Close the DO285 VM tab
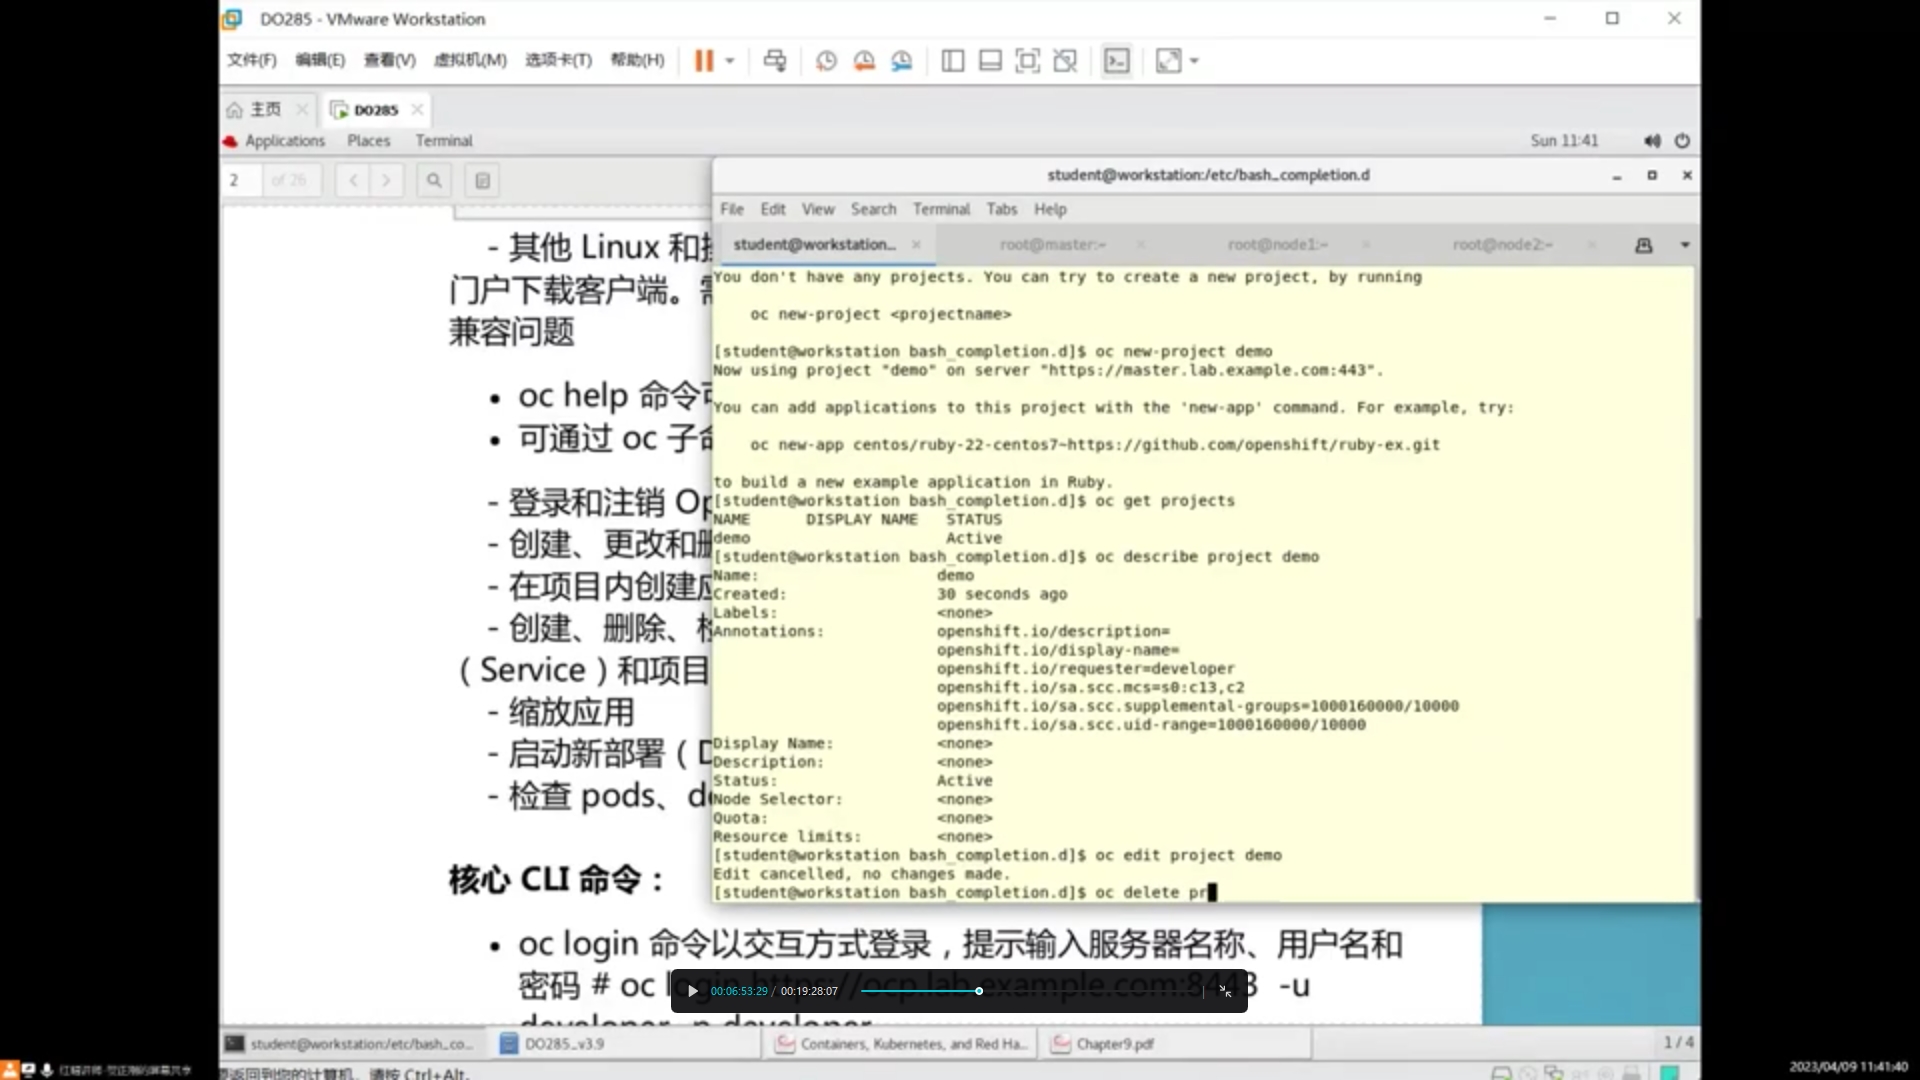This screenshot has height=1080, width=1920. (x=418, y=109)
